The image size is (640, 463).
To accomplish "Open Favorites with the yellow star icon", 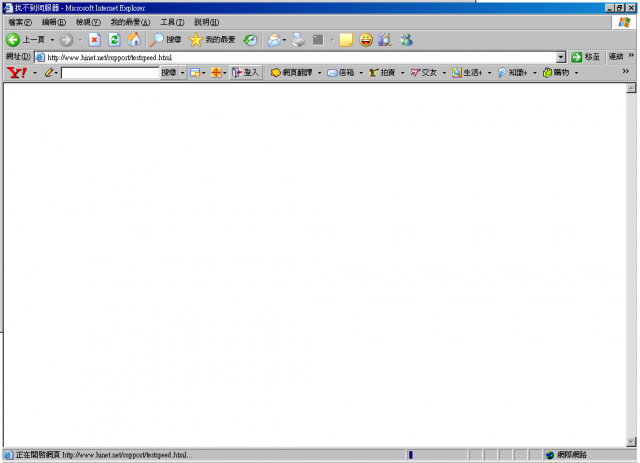I will (x=212, y=40).
